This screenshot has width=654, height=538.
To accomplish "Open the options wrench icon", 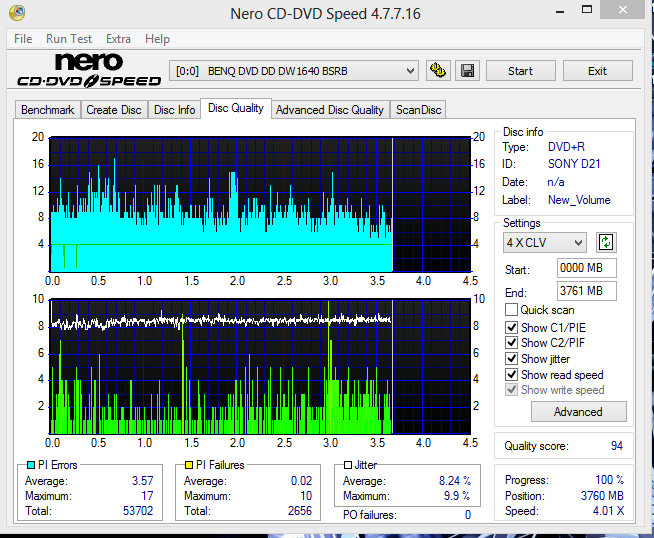I will coord(438,70).
